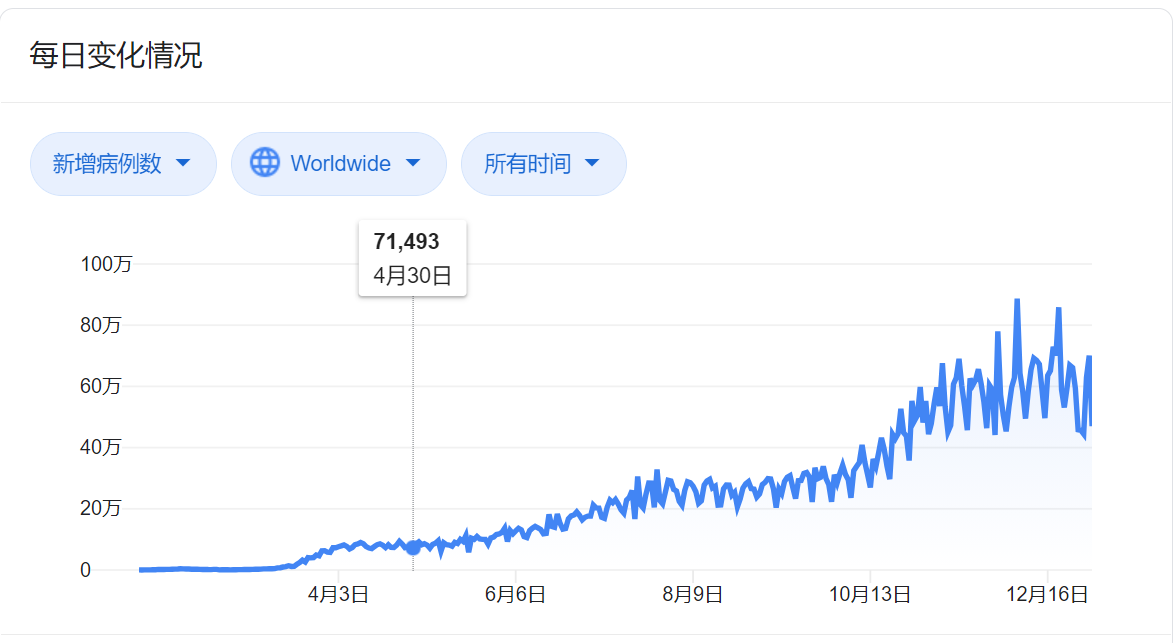Image resolution: width=1174 pixels, height=643 pixels.
Task: Click the 4月30日 date in the tooltip
Action: (413, 275)
